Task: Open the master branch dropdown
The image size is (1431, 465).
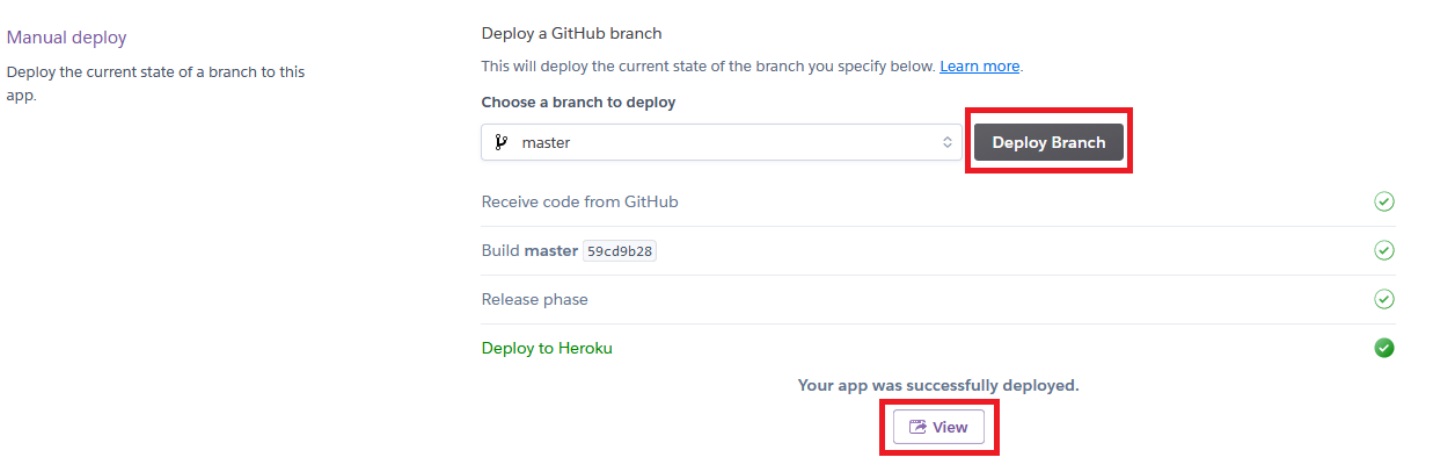Action: (x=720, y=142)
